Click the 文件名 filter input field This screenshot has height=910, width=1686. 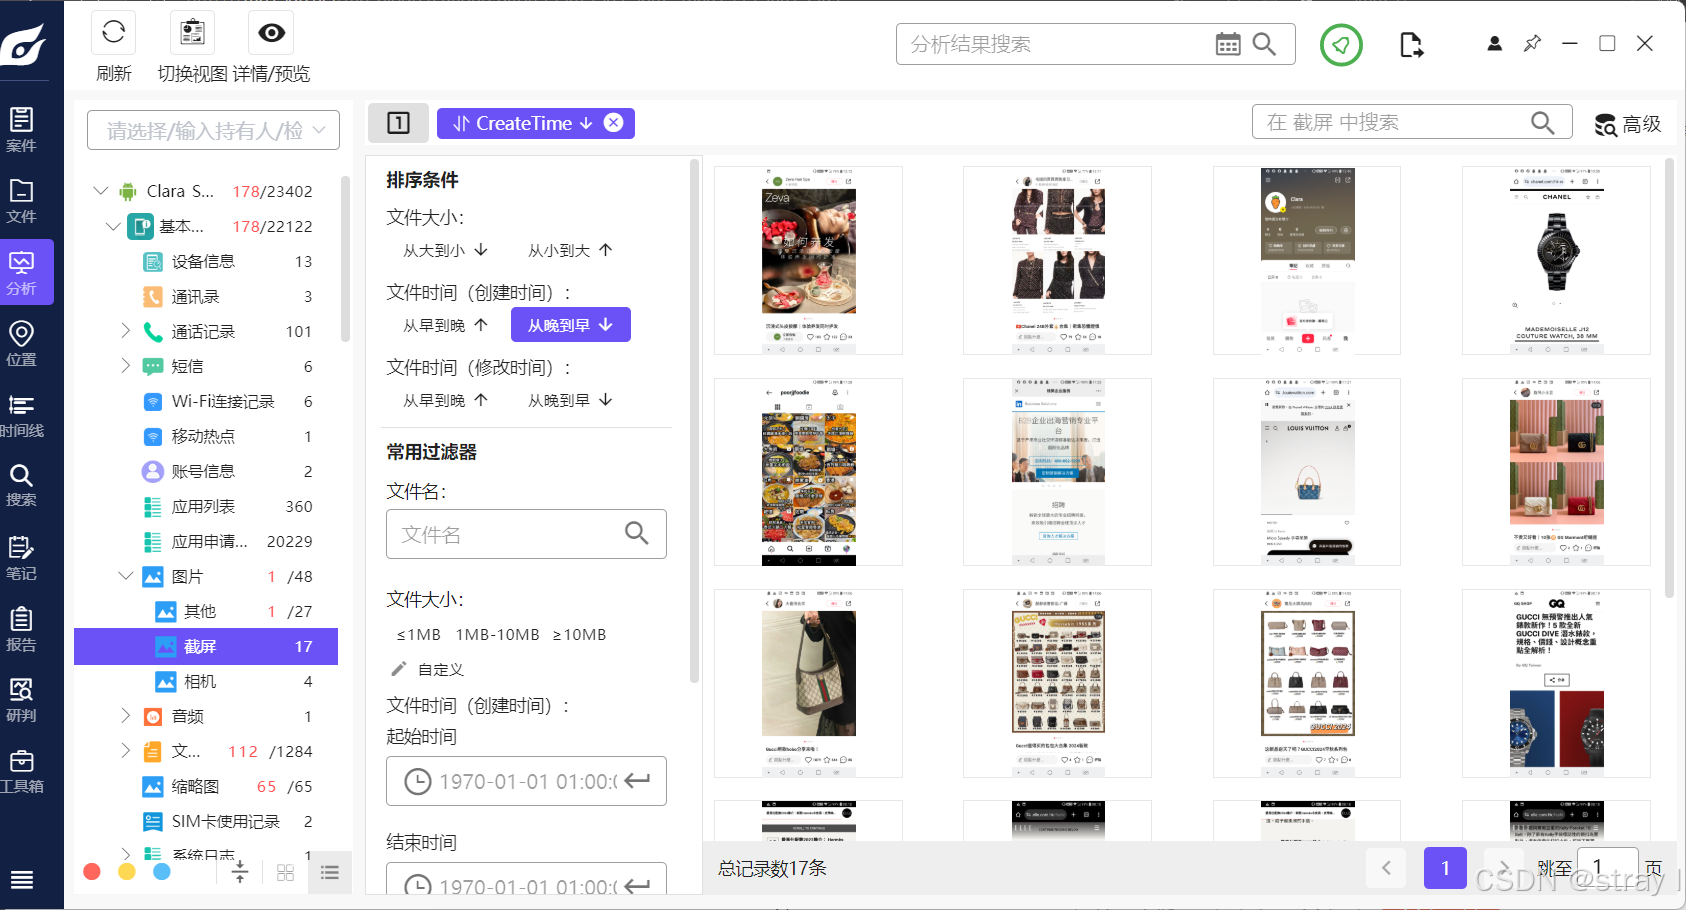tap(526, 534)
